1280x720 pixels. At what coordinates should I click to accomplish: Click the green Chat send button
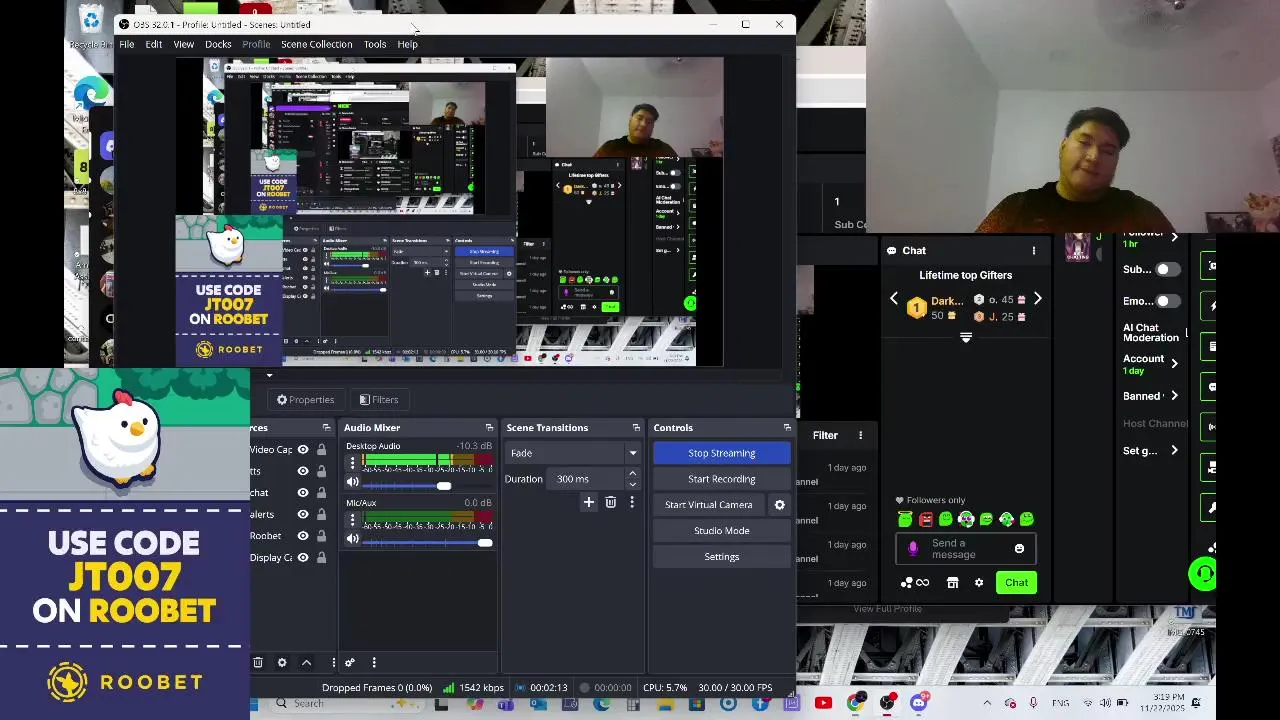click(x=1016, y=583)
